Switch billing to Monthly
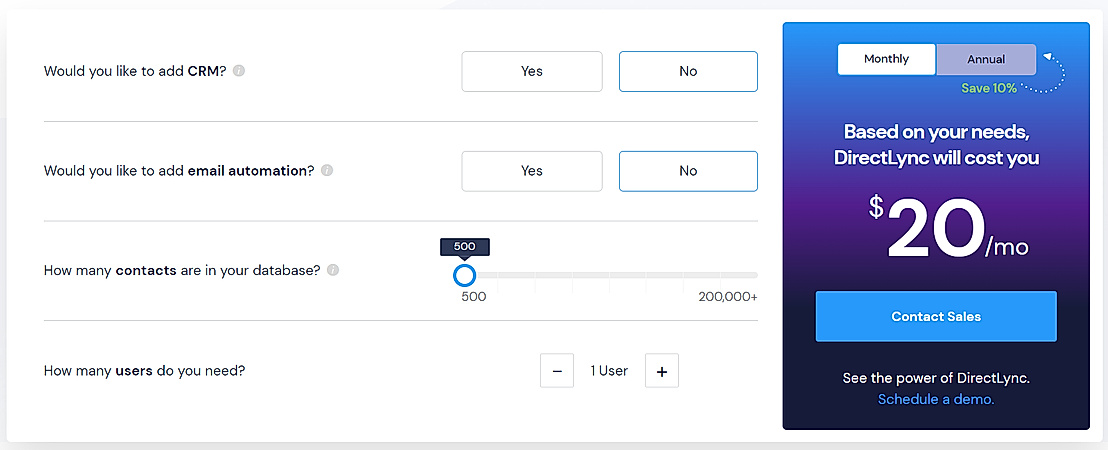This screenshot has height=450, width=1108. coord(886,59)
